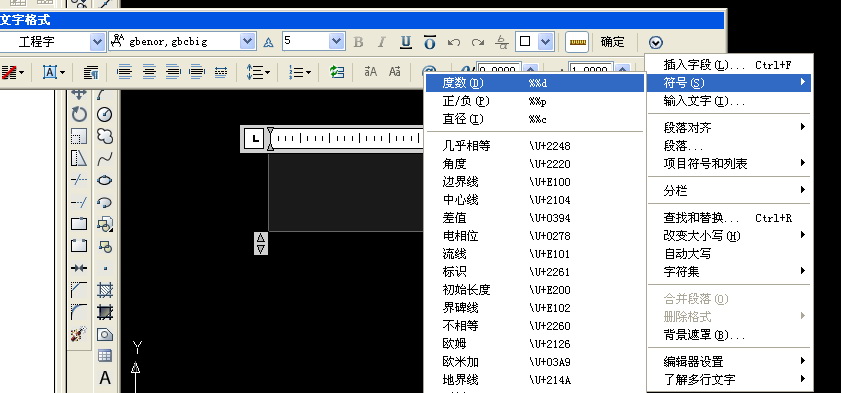The height and width of the screenshot is (393, 841).
Task: Toggle the ruler display button
Action: point(578,42)
